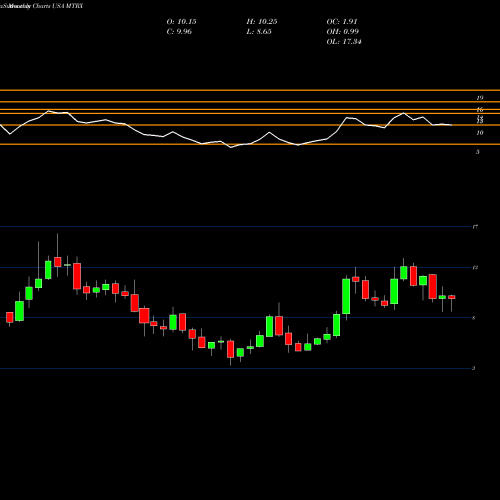Click the low value 'L: 8.65'
Viewport: 500px width, 500px height.
pyautogui.click(x=259, y=32)
